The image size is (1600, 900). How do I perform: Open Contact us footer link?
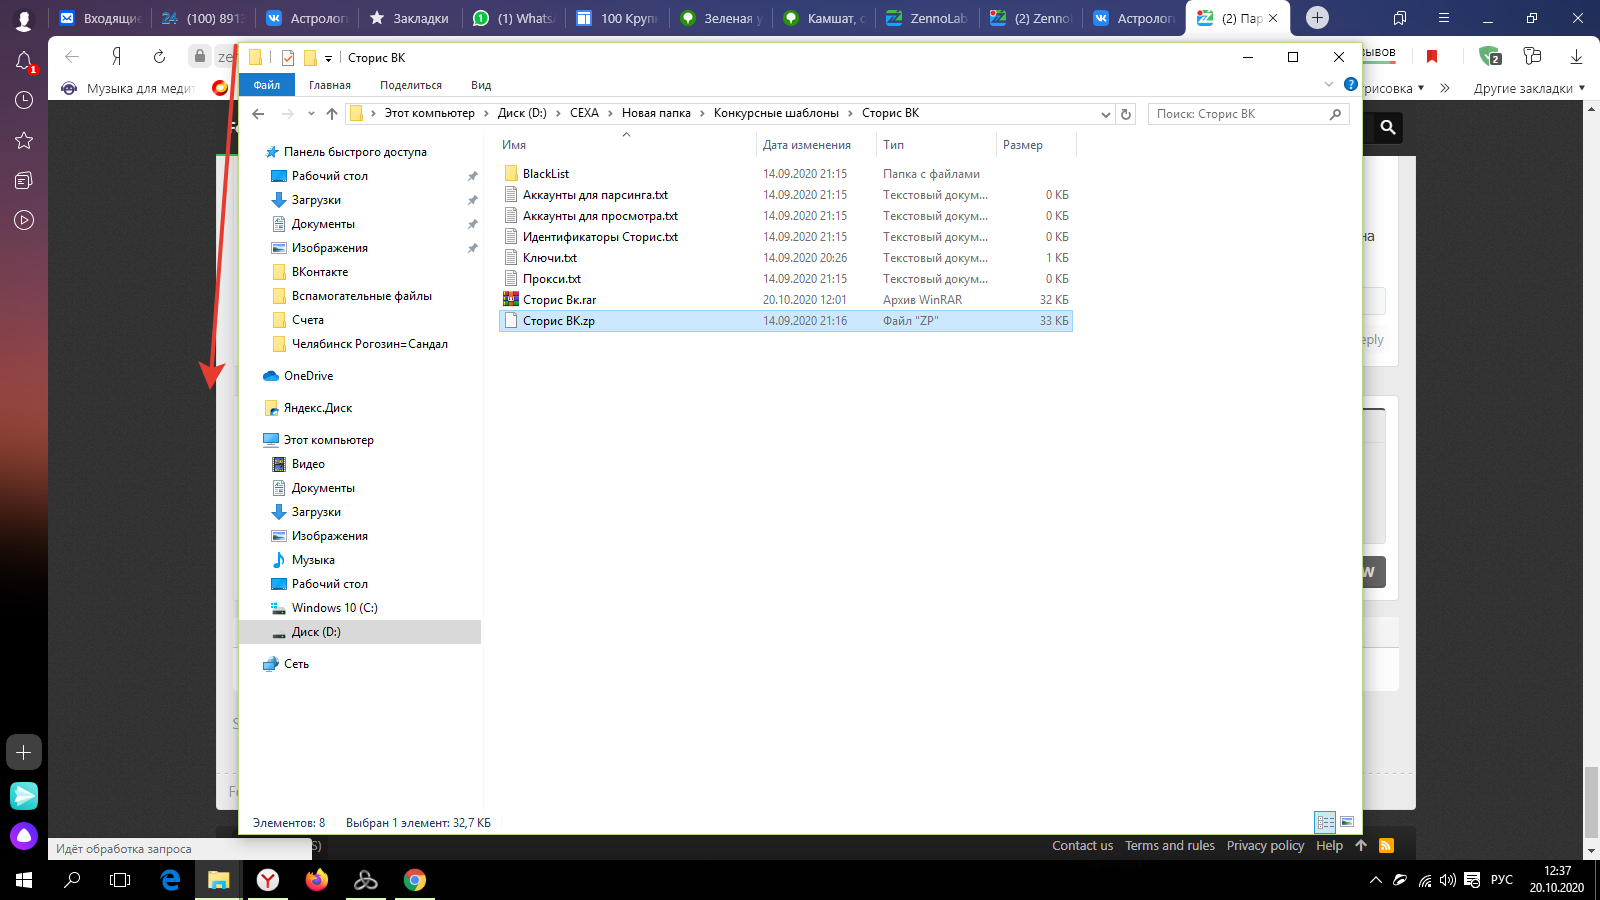point(1082,846)
